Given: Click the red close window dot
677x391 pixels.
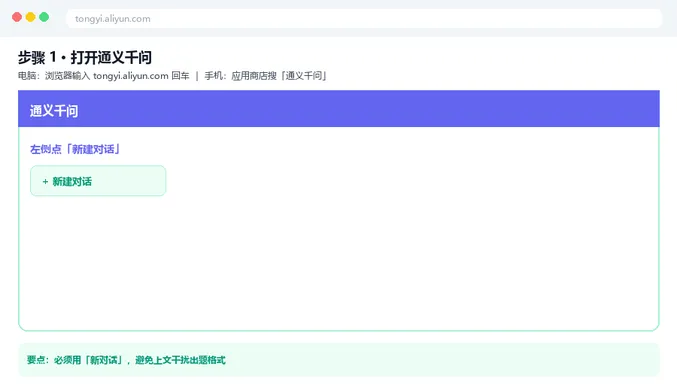Looking at the screenshot, I should coord(17,17).
